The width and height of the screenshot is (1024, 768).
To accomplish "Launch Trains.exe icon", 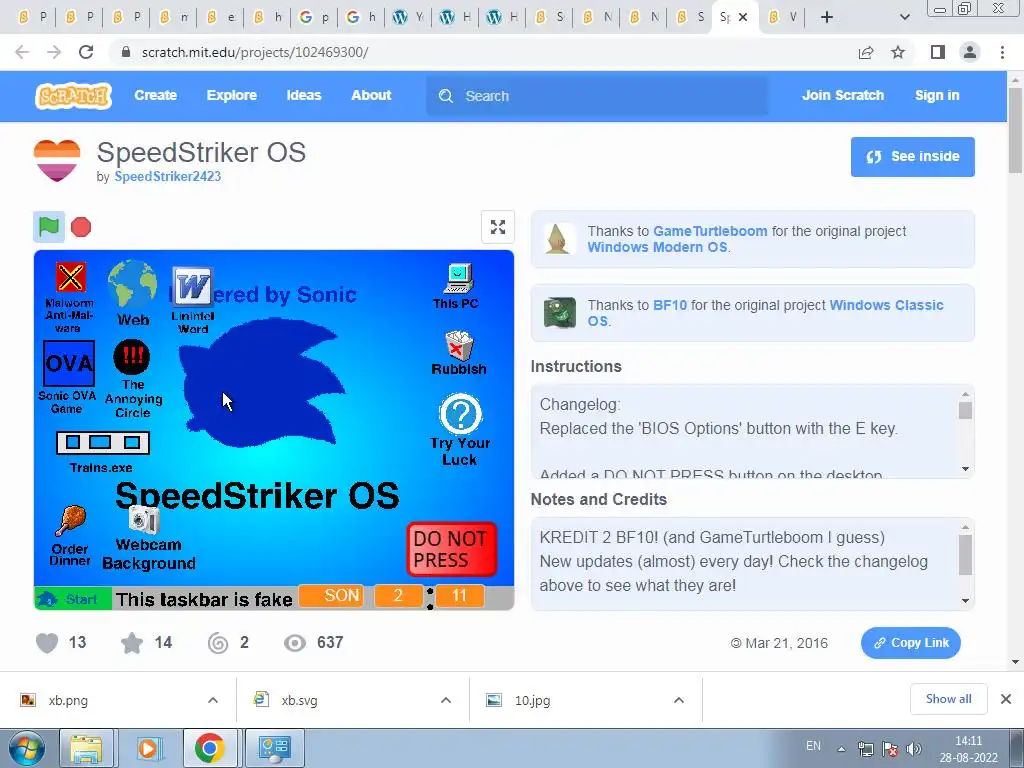I will pyautogui.click(x=103, y=452).
